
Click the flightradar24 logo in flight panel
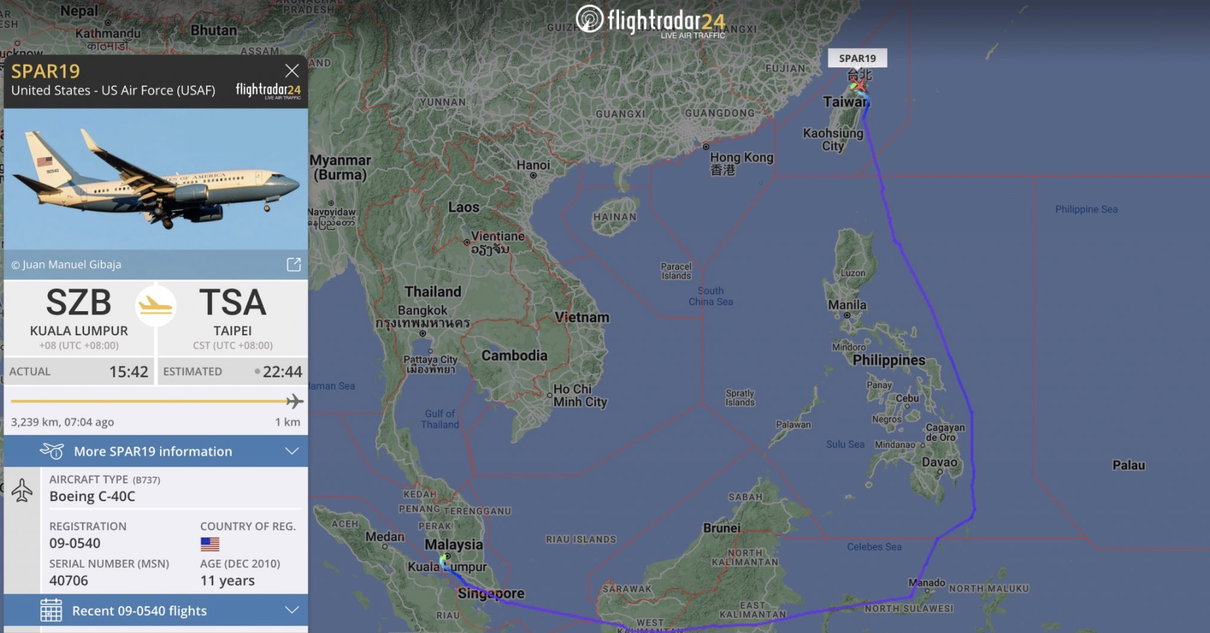tap(268, 90)
